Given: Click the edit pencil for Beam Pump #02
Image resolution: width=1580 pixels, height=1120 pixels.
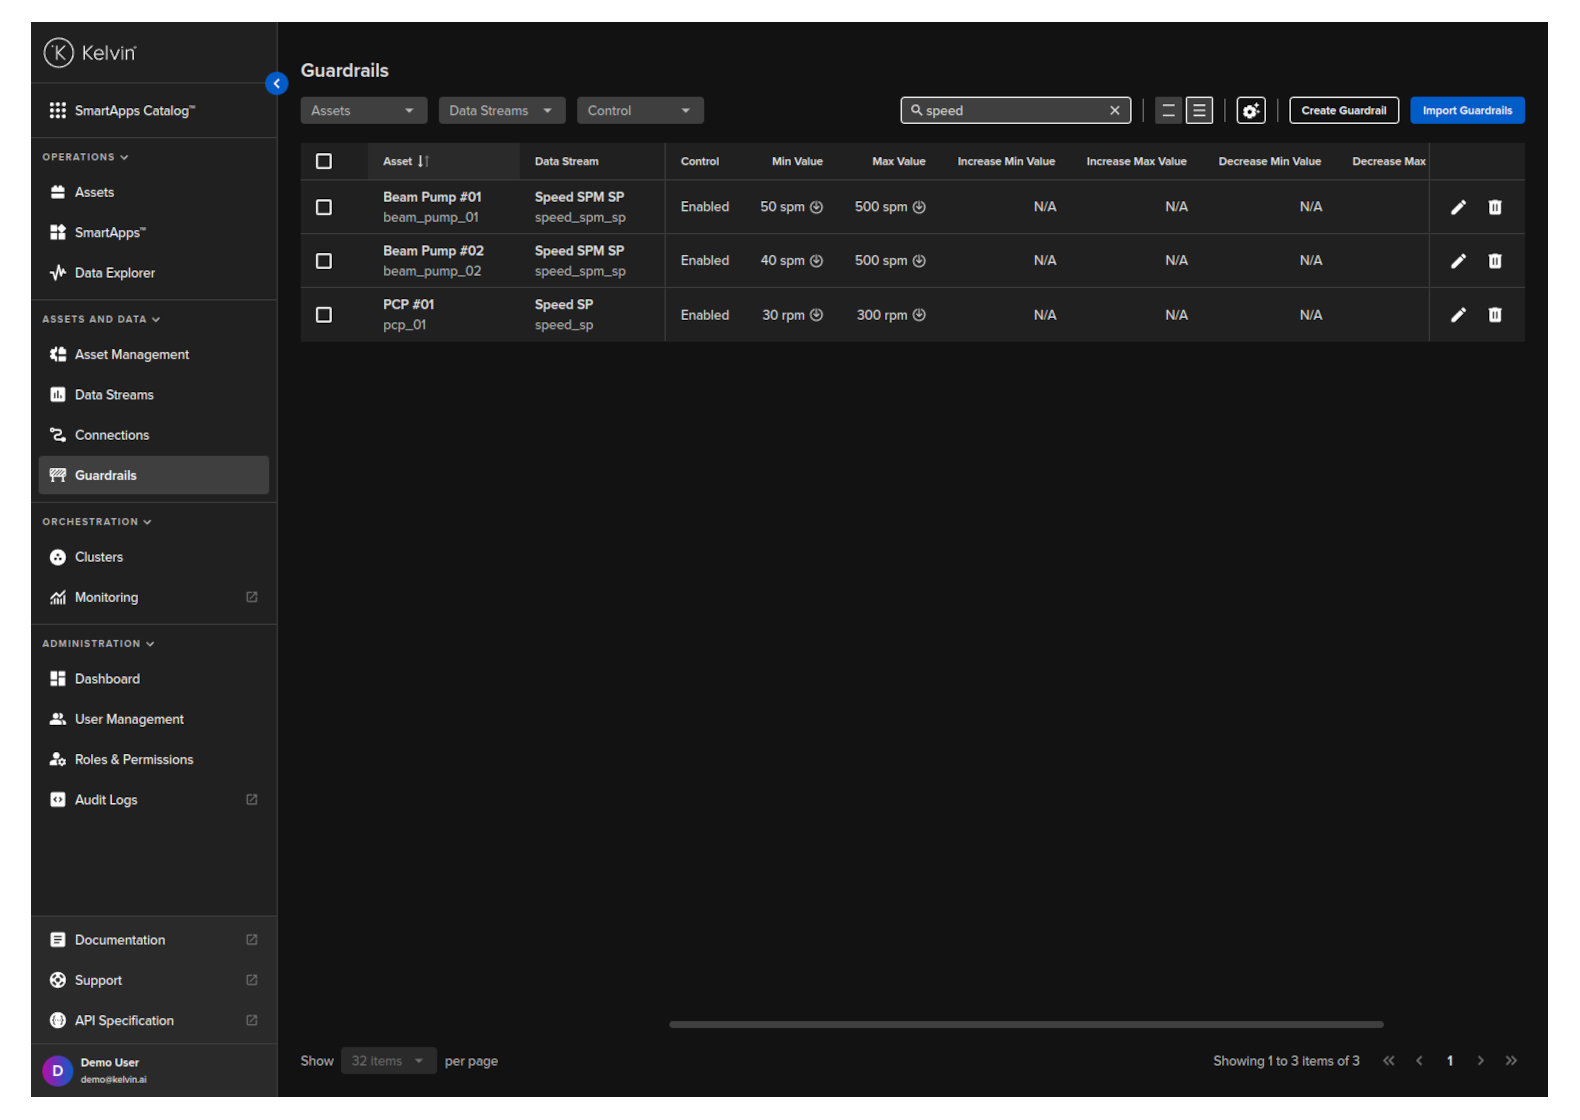Looking at the screenshot, I should coord(1458,261).
